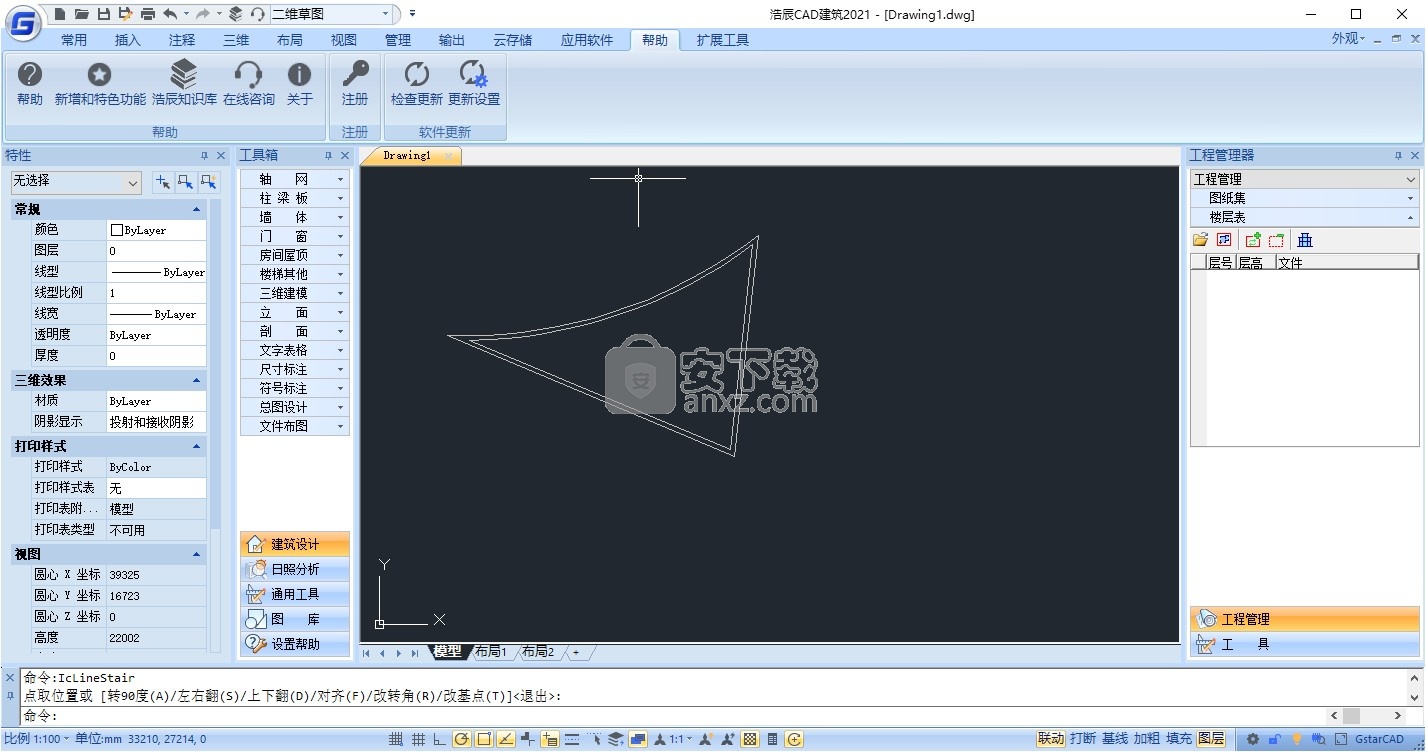Open 设置帮助 in the toolbox
The width and height of the screenshot is (1426, 752).
(295, 644)
